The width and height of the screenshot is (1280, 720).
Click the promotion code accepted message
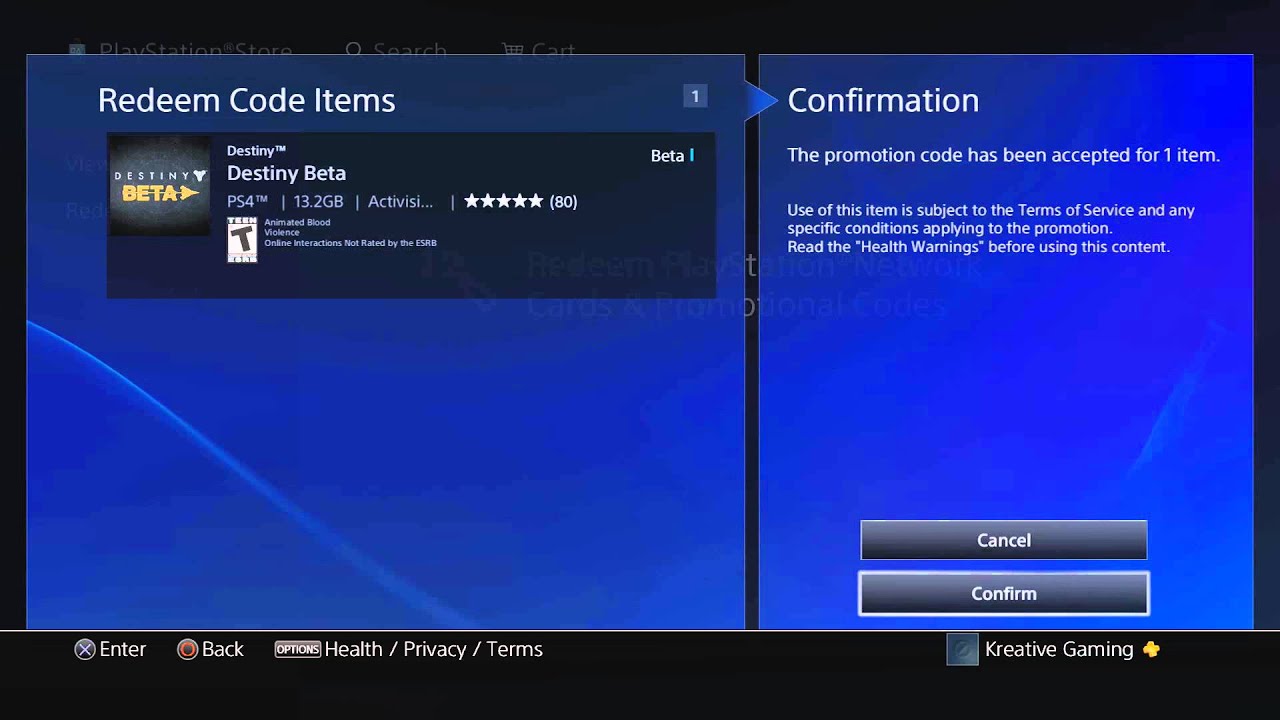tap(1003, 155)
